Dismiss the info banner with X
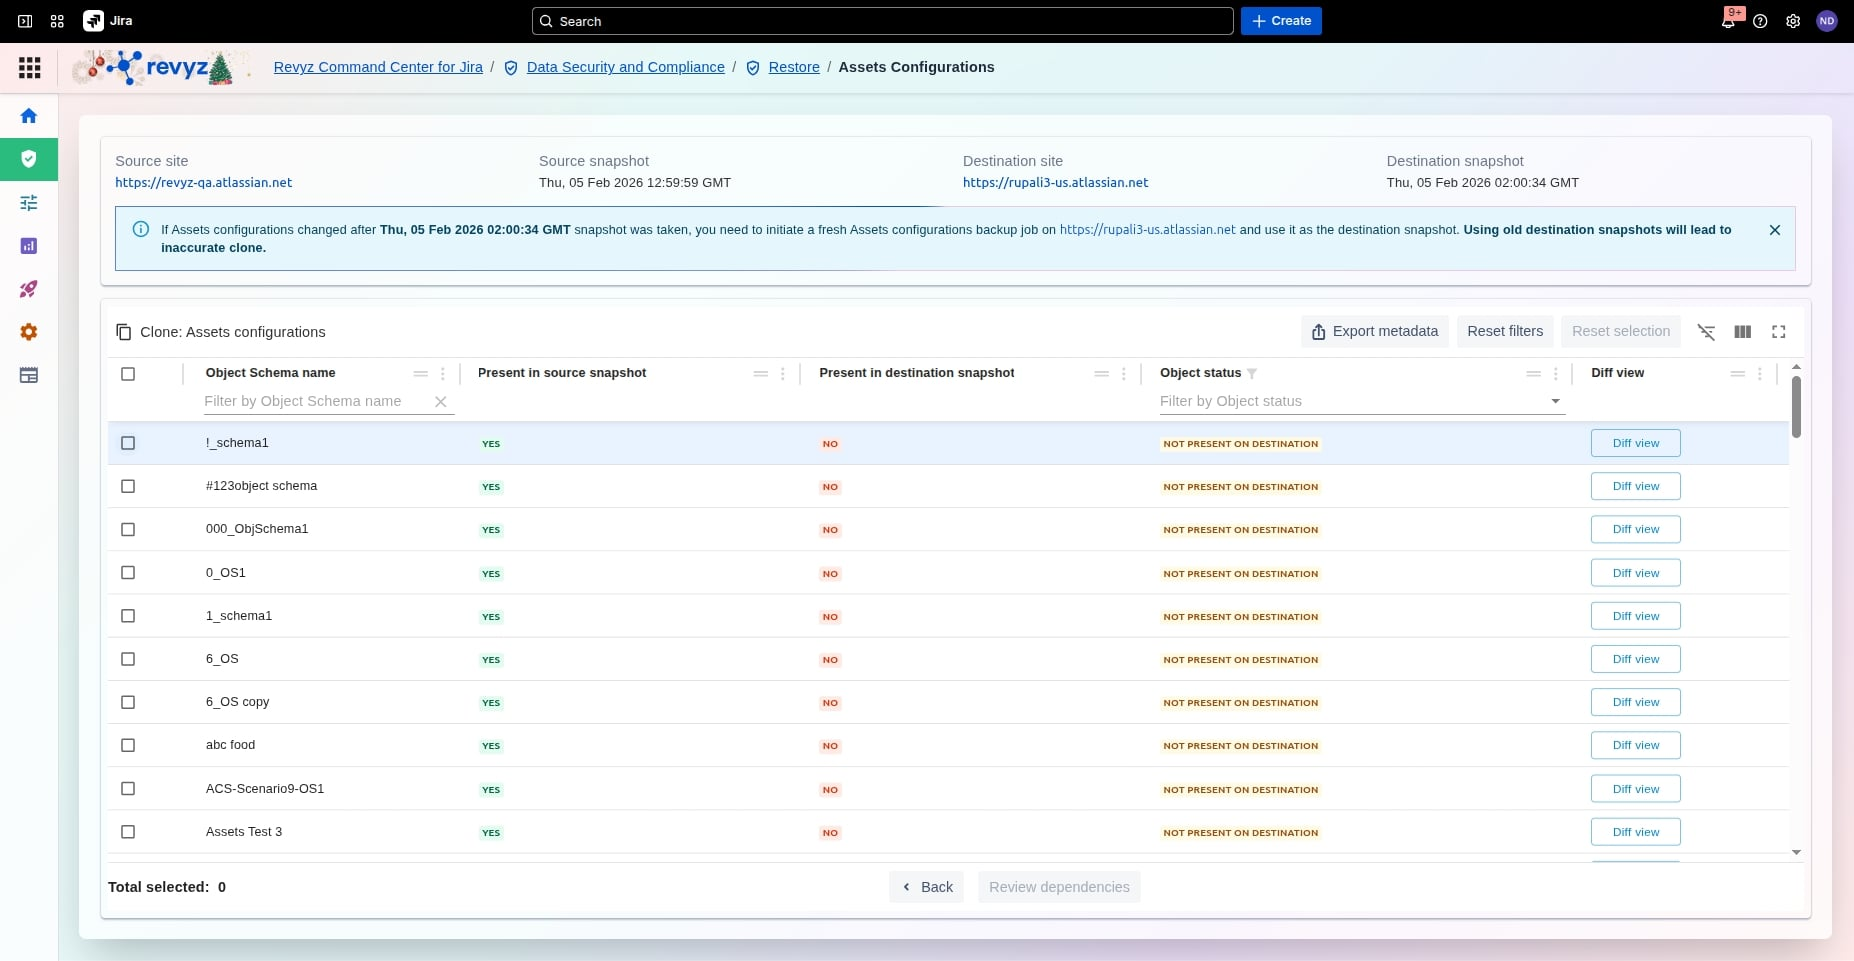 pyautogui.click(x=1774, y=230)
